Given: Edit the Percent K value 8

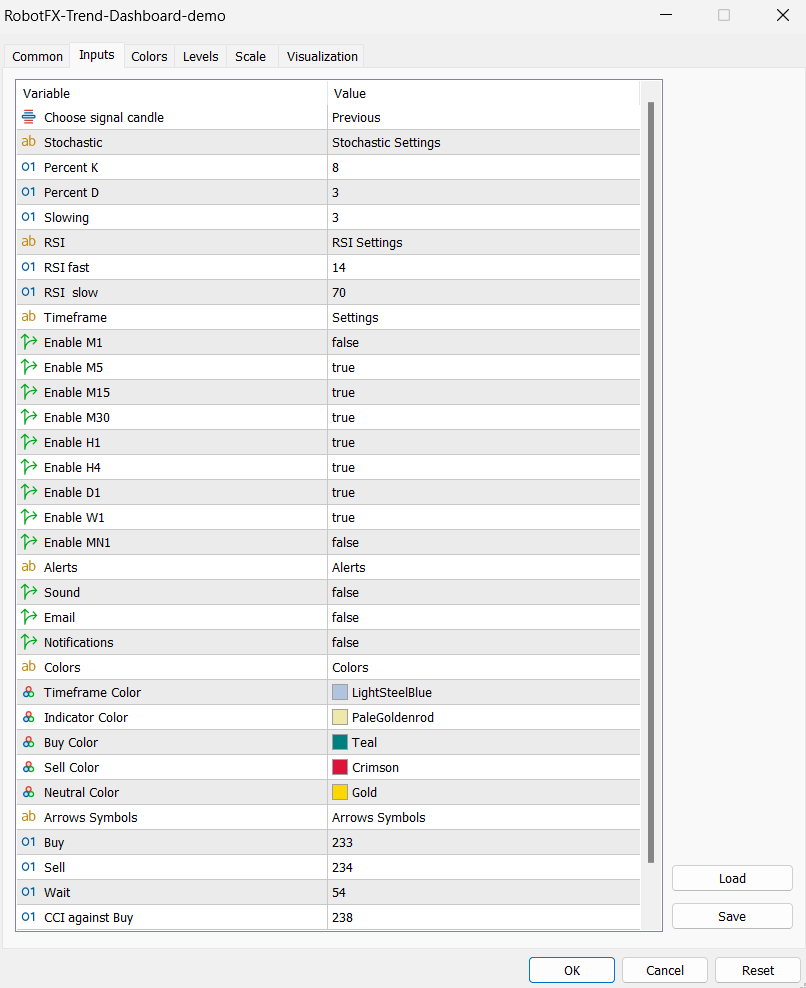Looking at the screenshot, I should pos(483,168).
